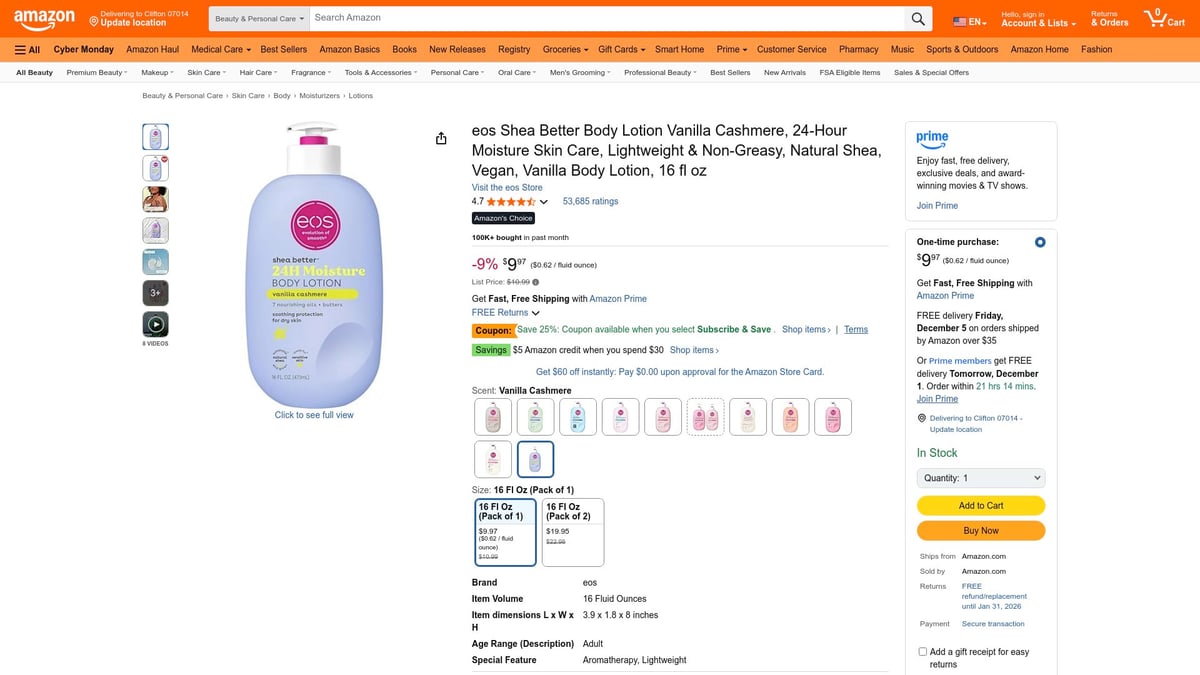Open the ratings breakdown via the 4.7 chevron

(543, 201)
